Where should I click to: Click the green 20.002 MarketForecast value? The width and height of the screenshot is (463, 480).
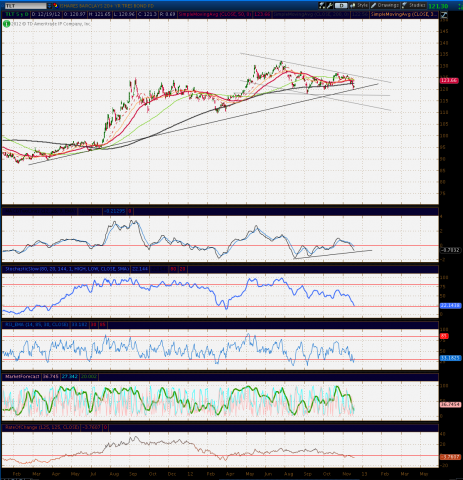pos(89,376)
